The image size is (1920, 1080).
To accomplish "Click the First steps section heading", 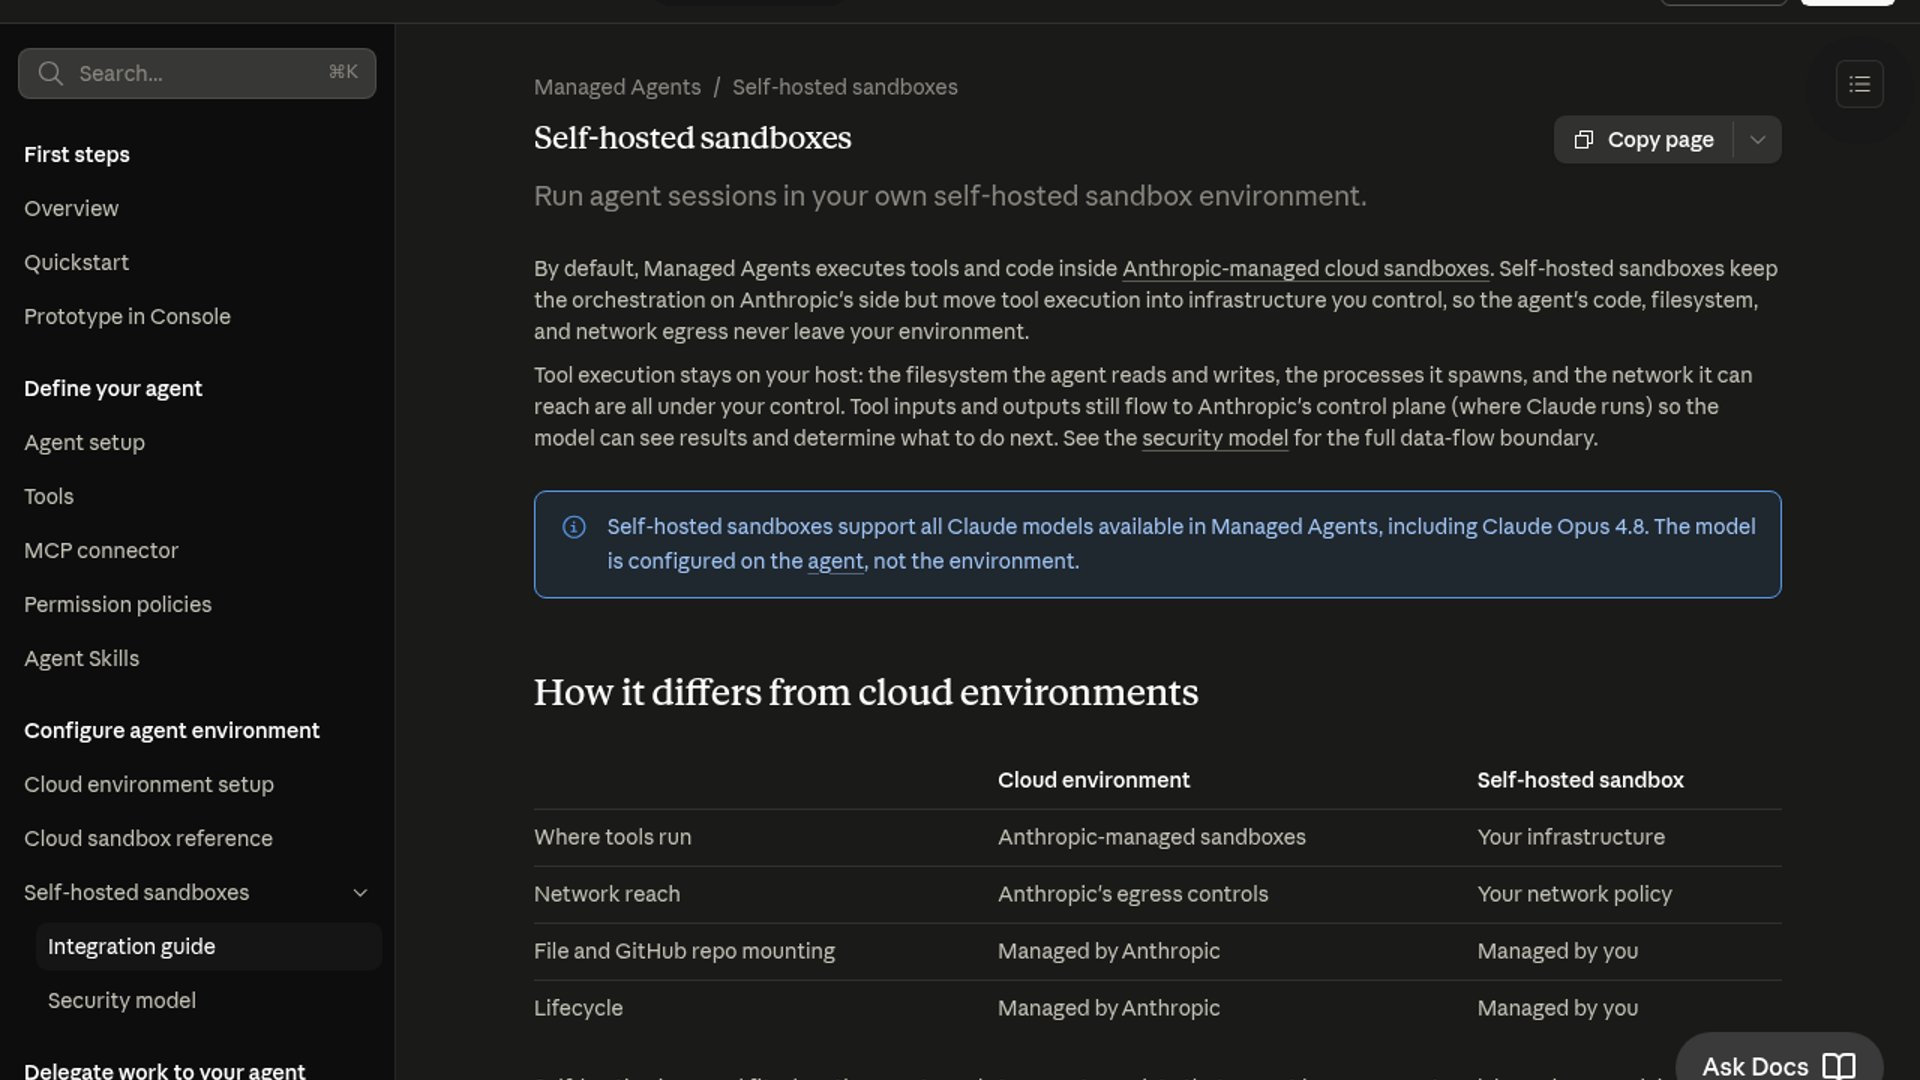I will 77,155.
